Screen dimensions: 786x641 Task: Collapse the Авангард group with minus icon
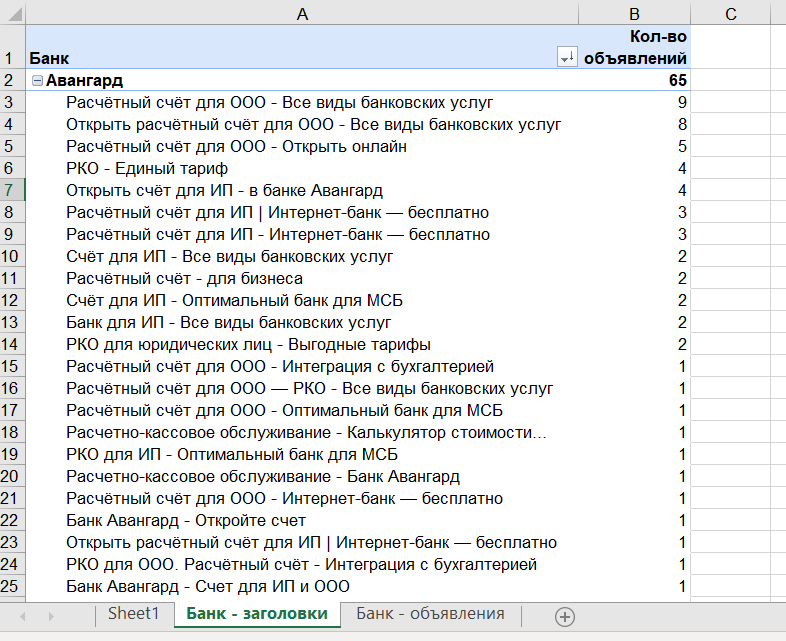[37, 81]
